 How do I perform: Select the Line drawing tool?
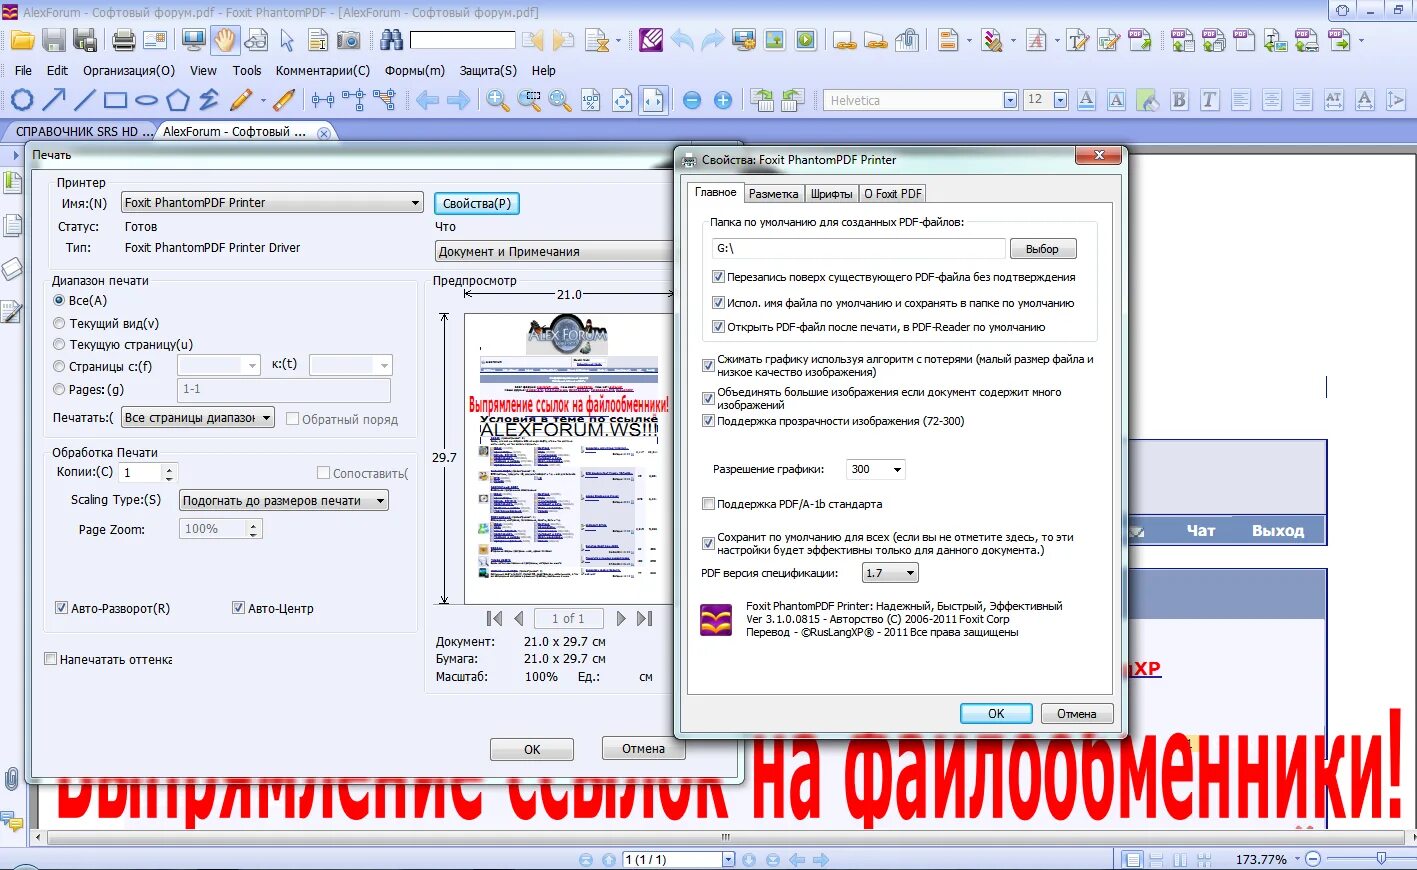[x=85, y=100]
